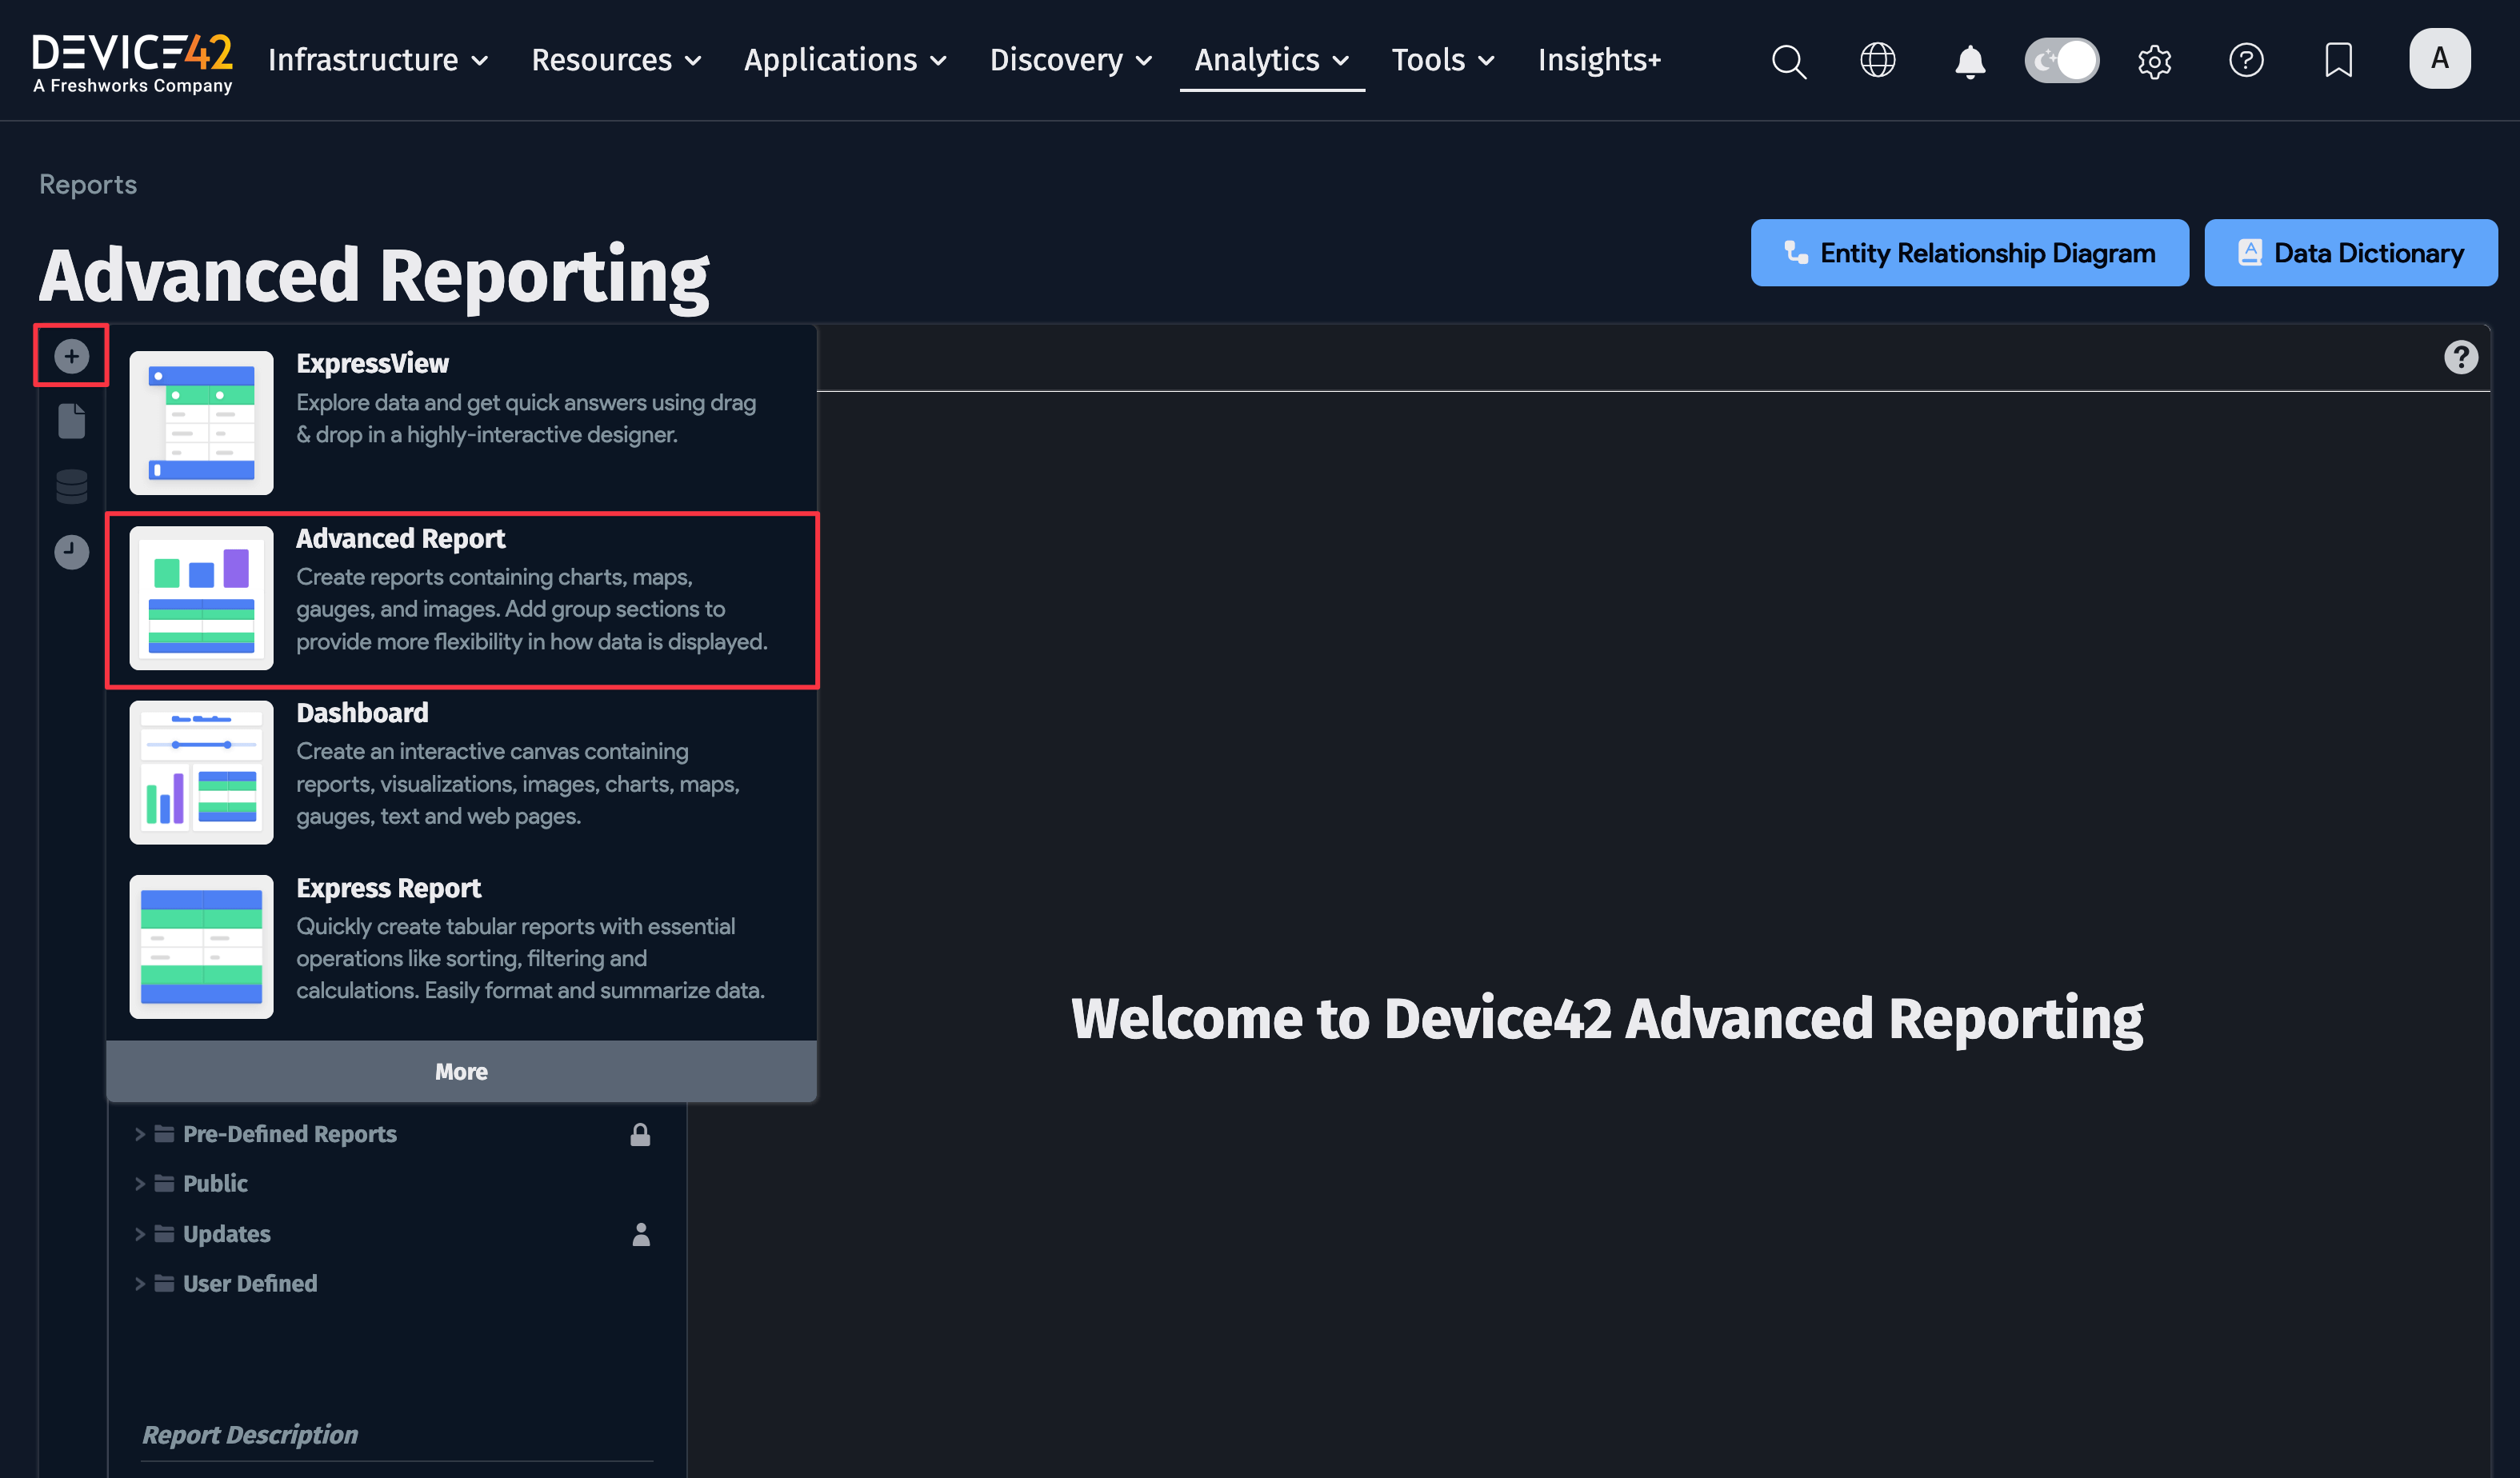Viewport: 2520px width, 1478px height.
Task: Open help via question mark icon
Action: pyautogui.click(x=2247, y=61)
